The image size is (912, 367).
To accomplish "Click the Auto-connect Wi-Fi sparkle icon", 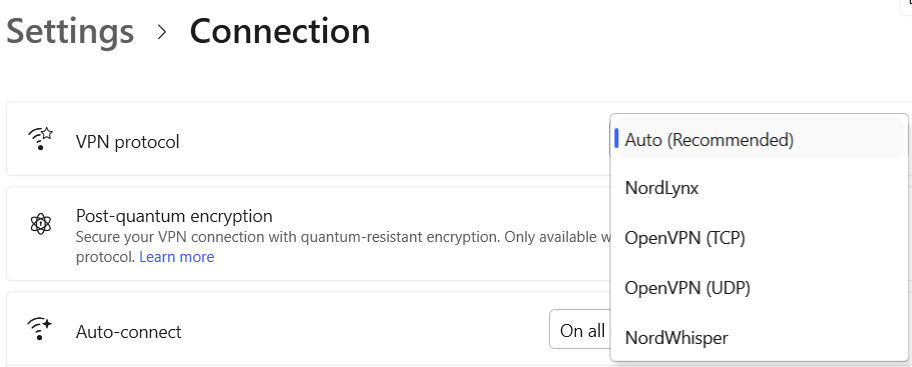I will [40, 329].
